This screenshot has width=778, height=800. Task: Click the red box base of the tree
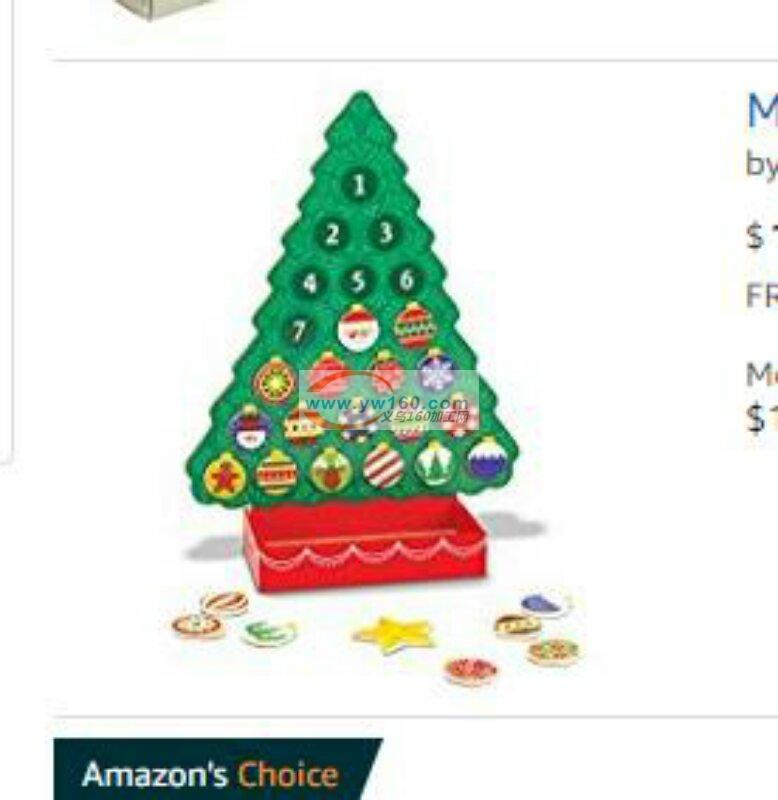364,545
